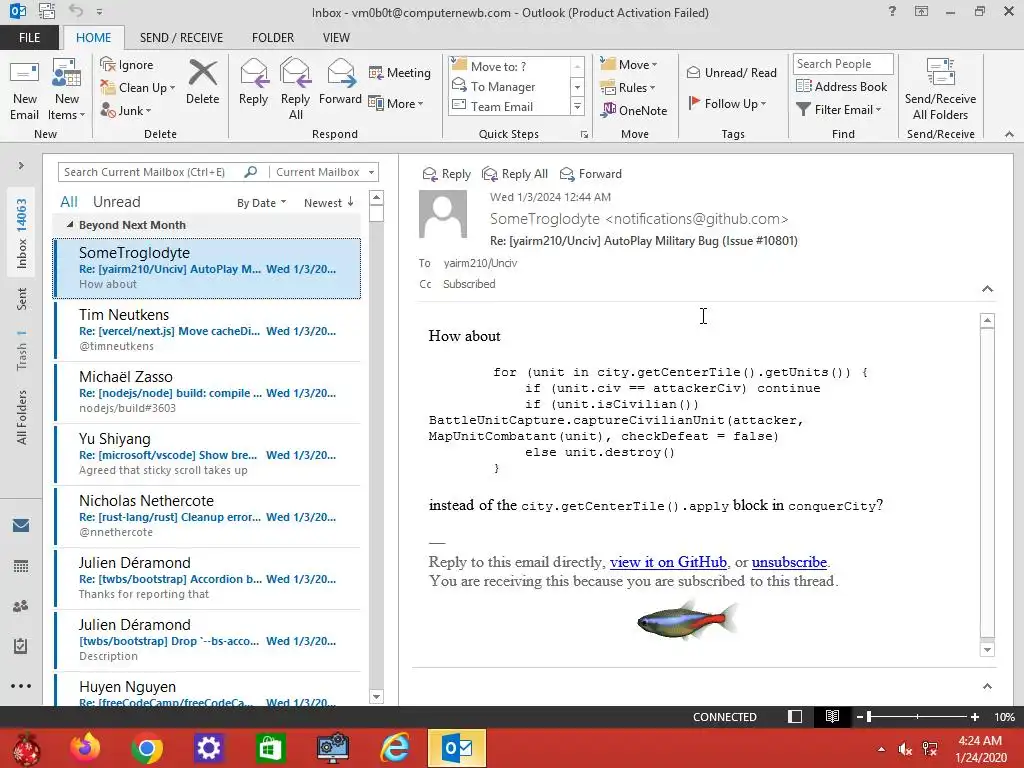Image resolution: width=1024 pixels, height=768 pixels.
Task: Open 'view it on GitHub' link
Action: pos(668,562)
